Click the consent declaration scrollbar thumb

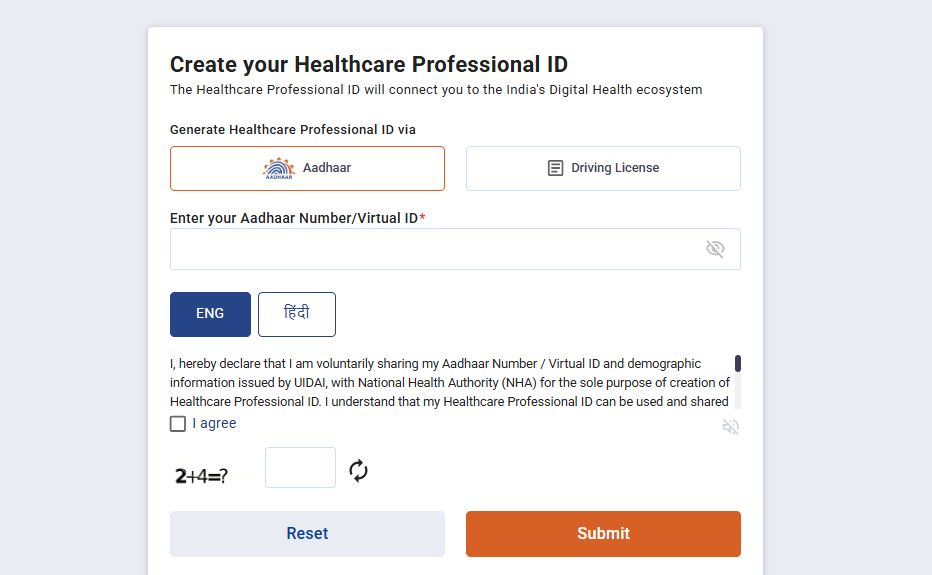(738, 363)
